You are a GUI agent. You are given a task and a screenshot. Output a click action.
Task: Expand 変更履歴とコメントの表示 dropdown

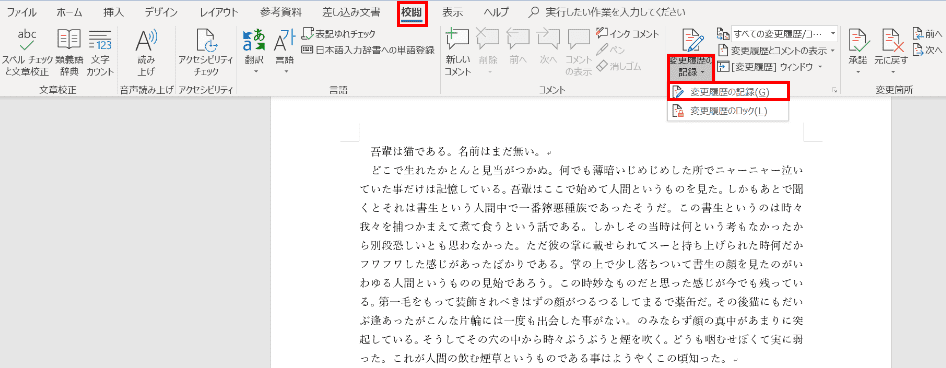click(x=833, y=50)
